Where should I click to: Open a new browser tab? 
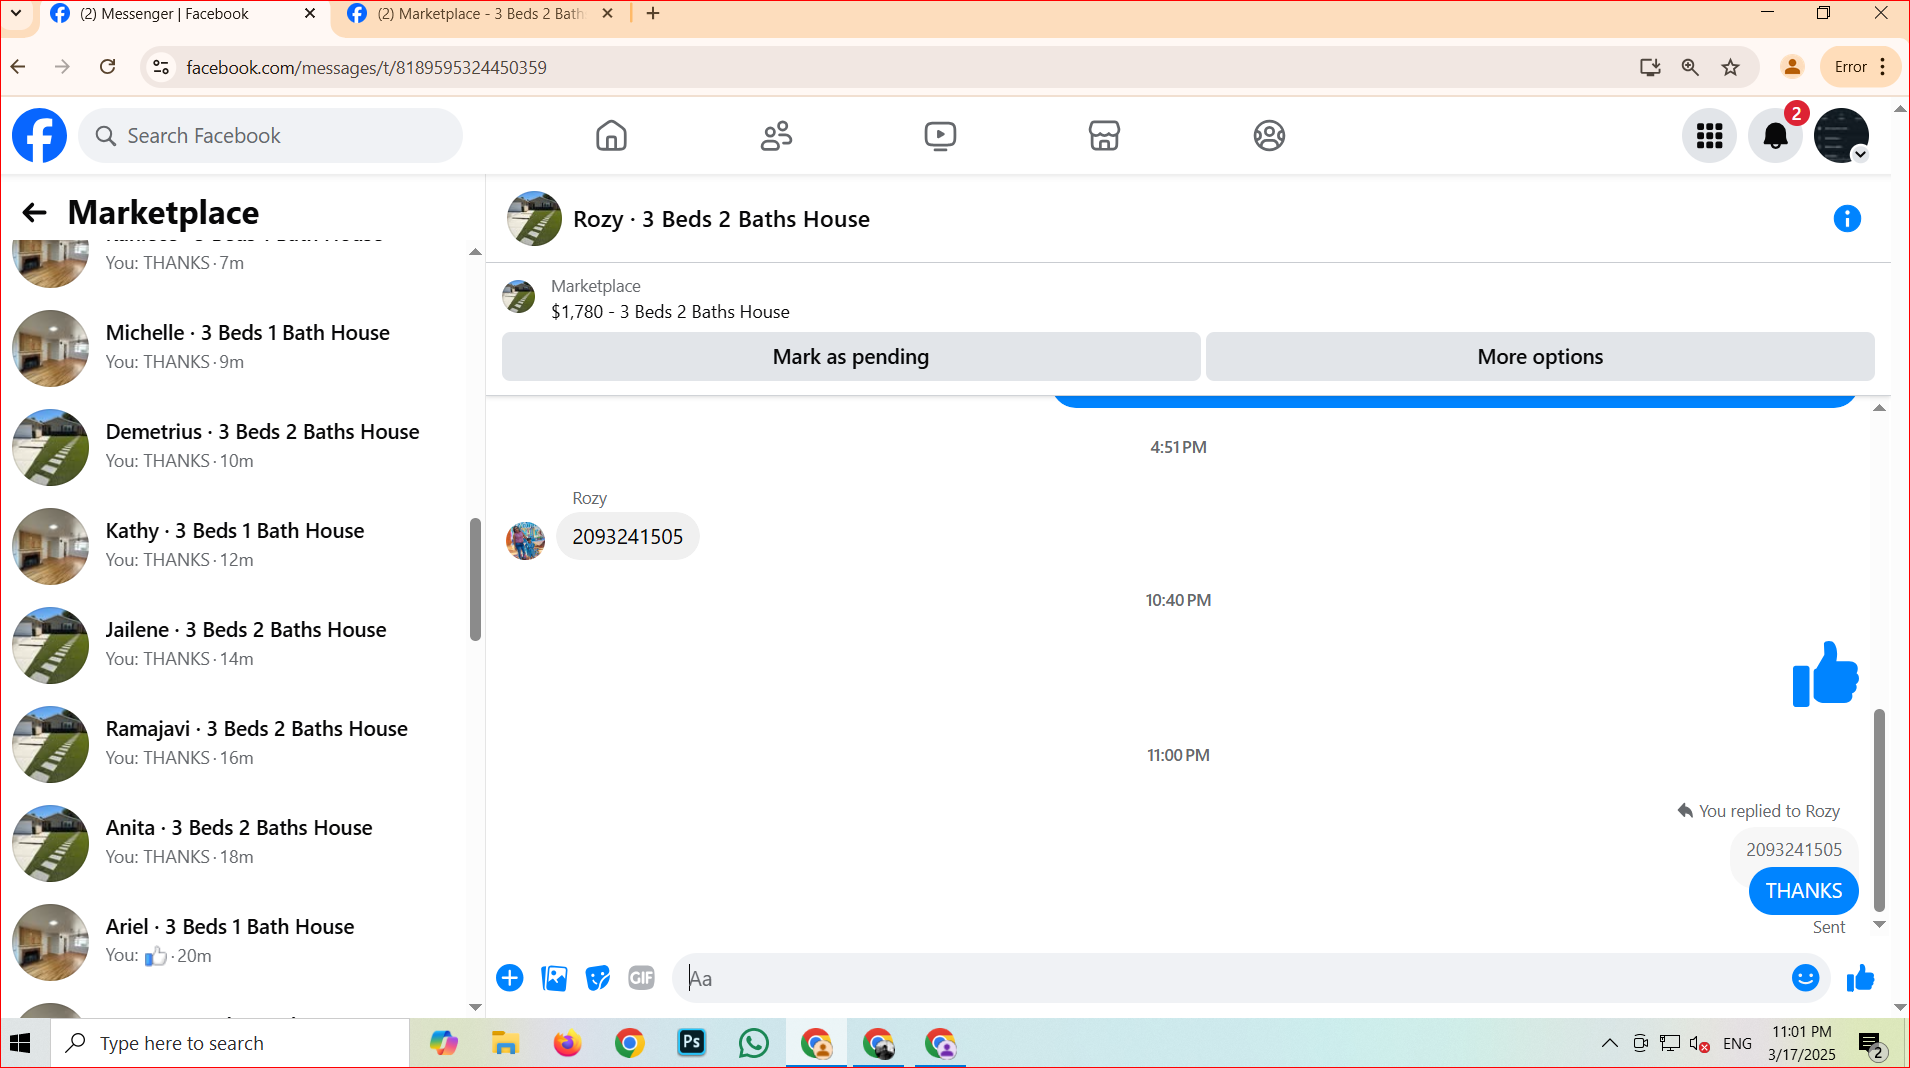coord(653,14)
